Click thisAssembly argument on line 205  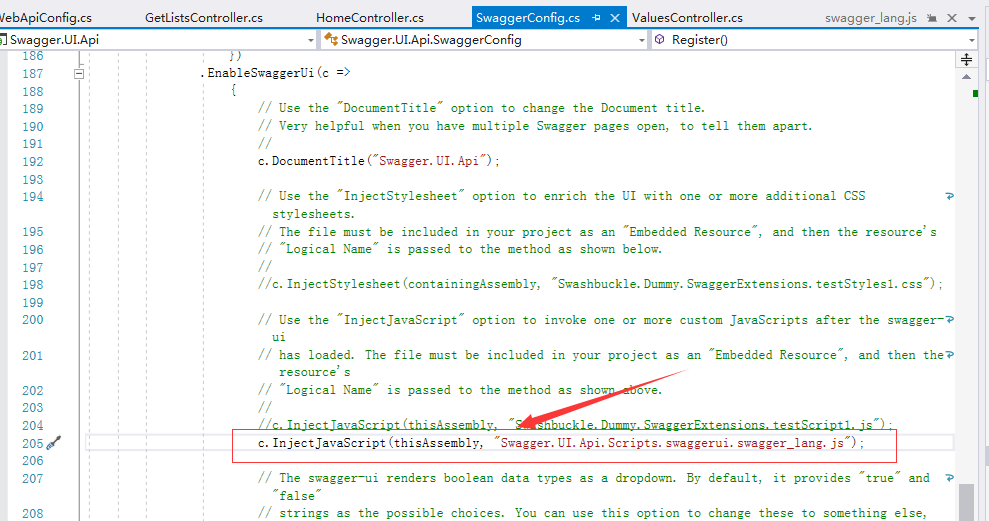(x=436, y=443)
